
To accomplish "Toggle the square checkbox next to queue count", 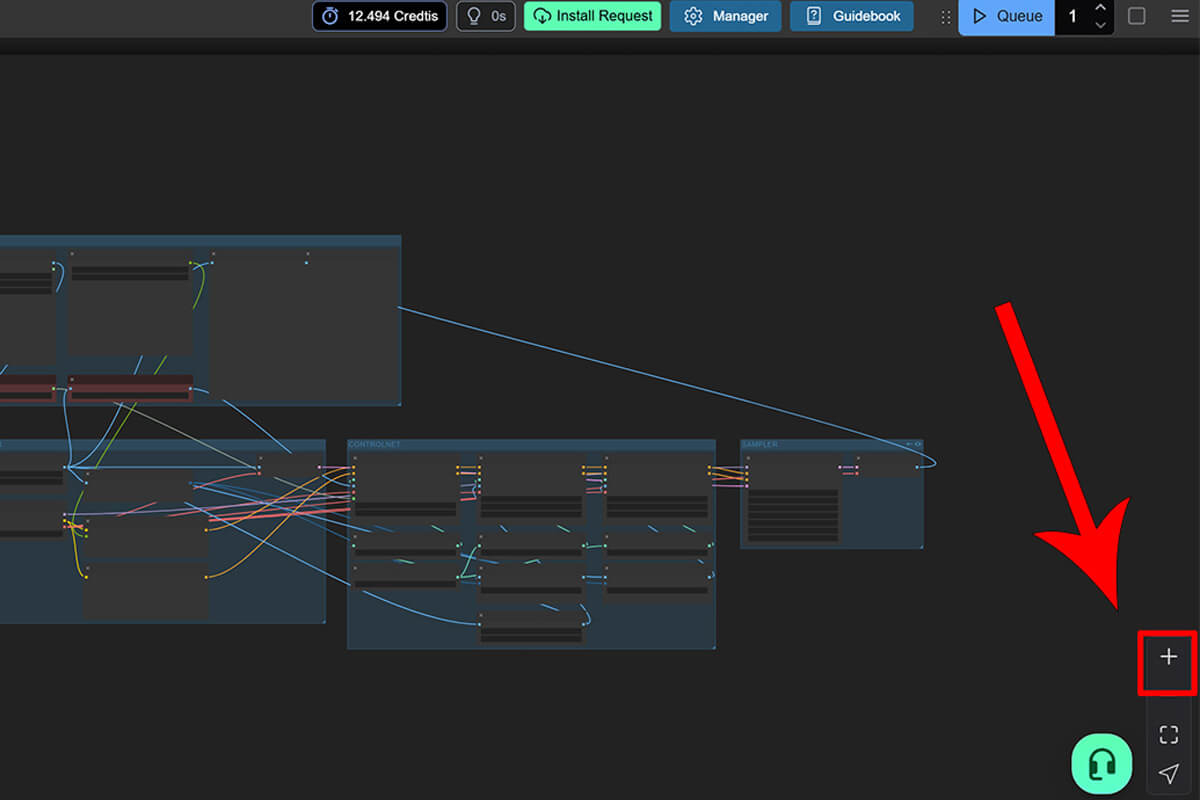I will point(1137,16).
